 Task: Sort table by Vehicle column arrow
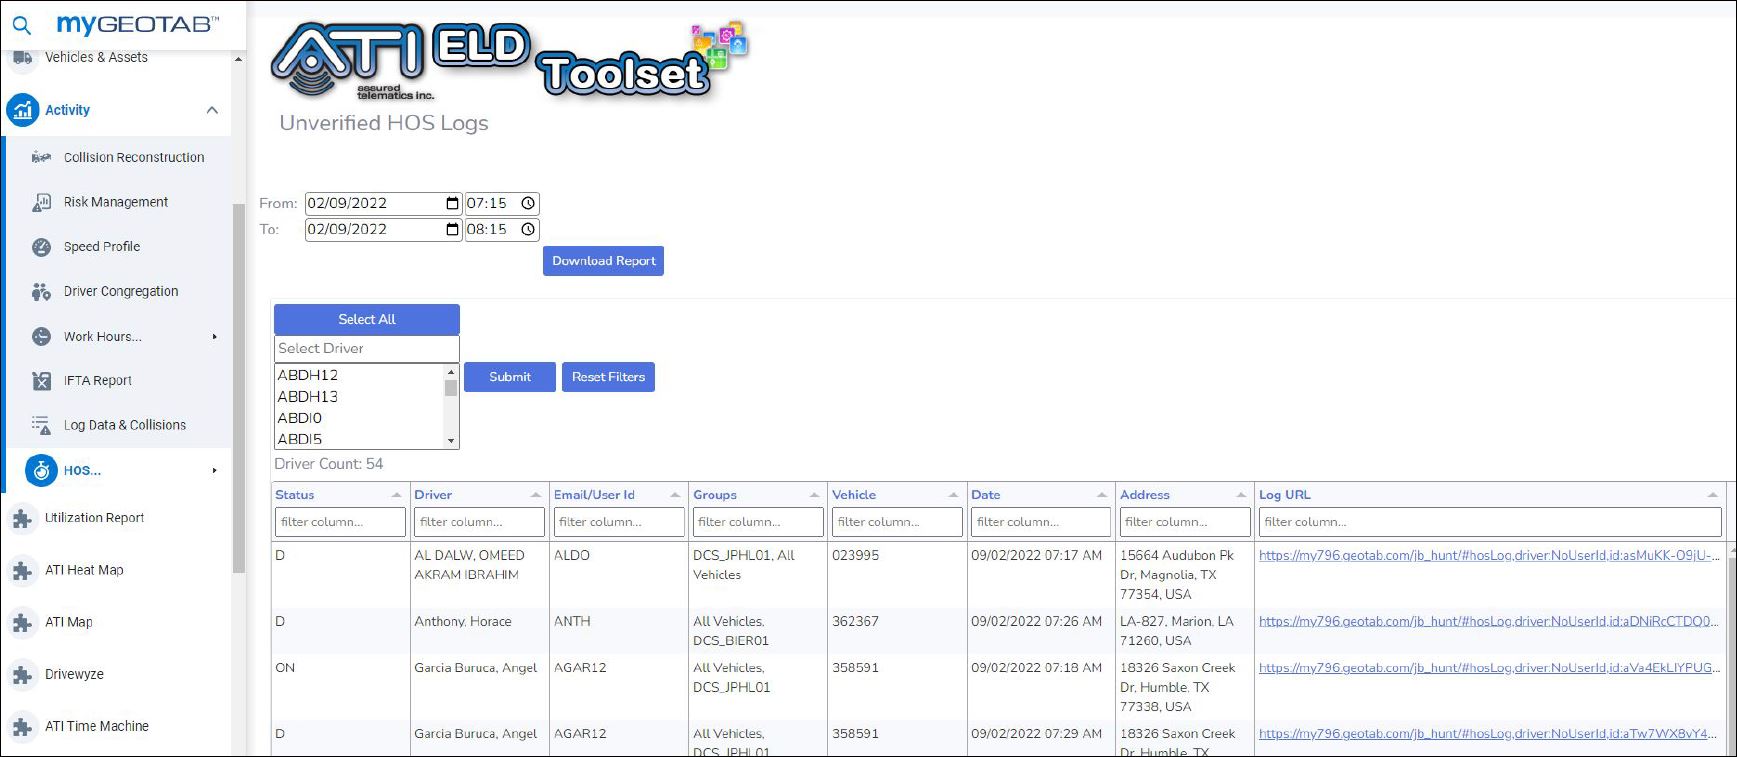pos(953,495)
